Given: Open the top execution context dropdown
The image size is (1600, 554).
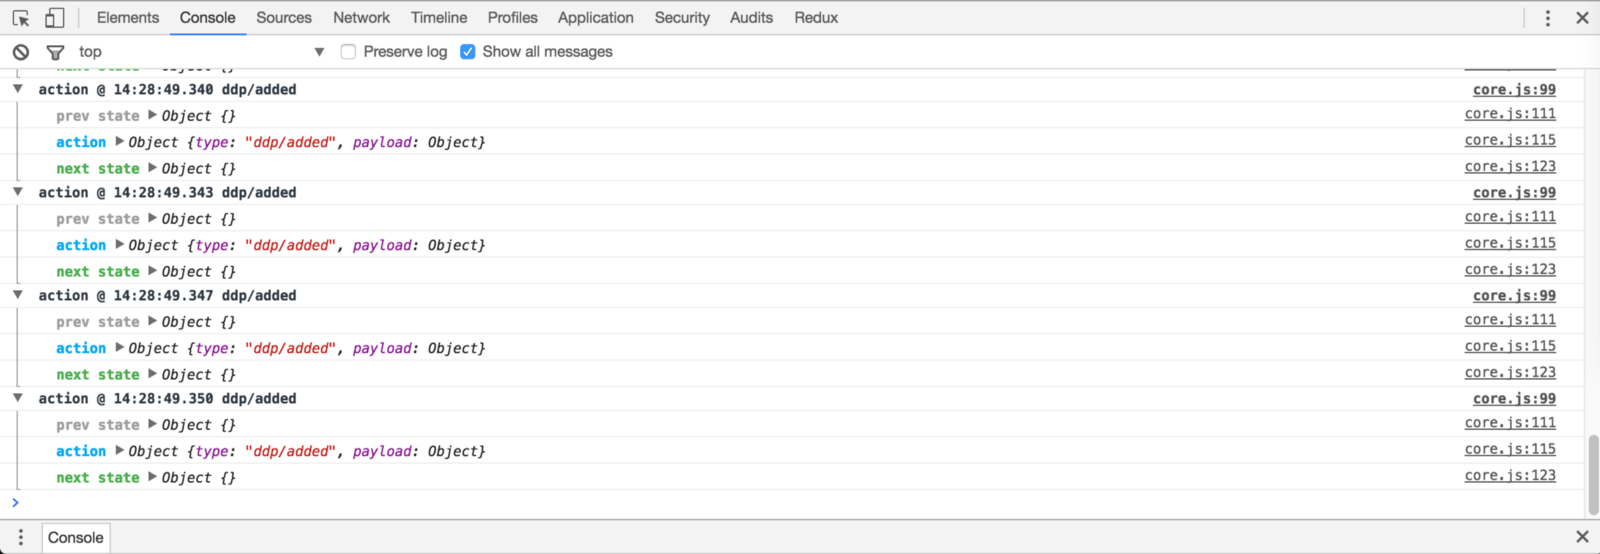Looking at the screenshot, I should tap(319, 52).
